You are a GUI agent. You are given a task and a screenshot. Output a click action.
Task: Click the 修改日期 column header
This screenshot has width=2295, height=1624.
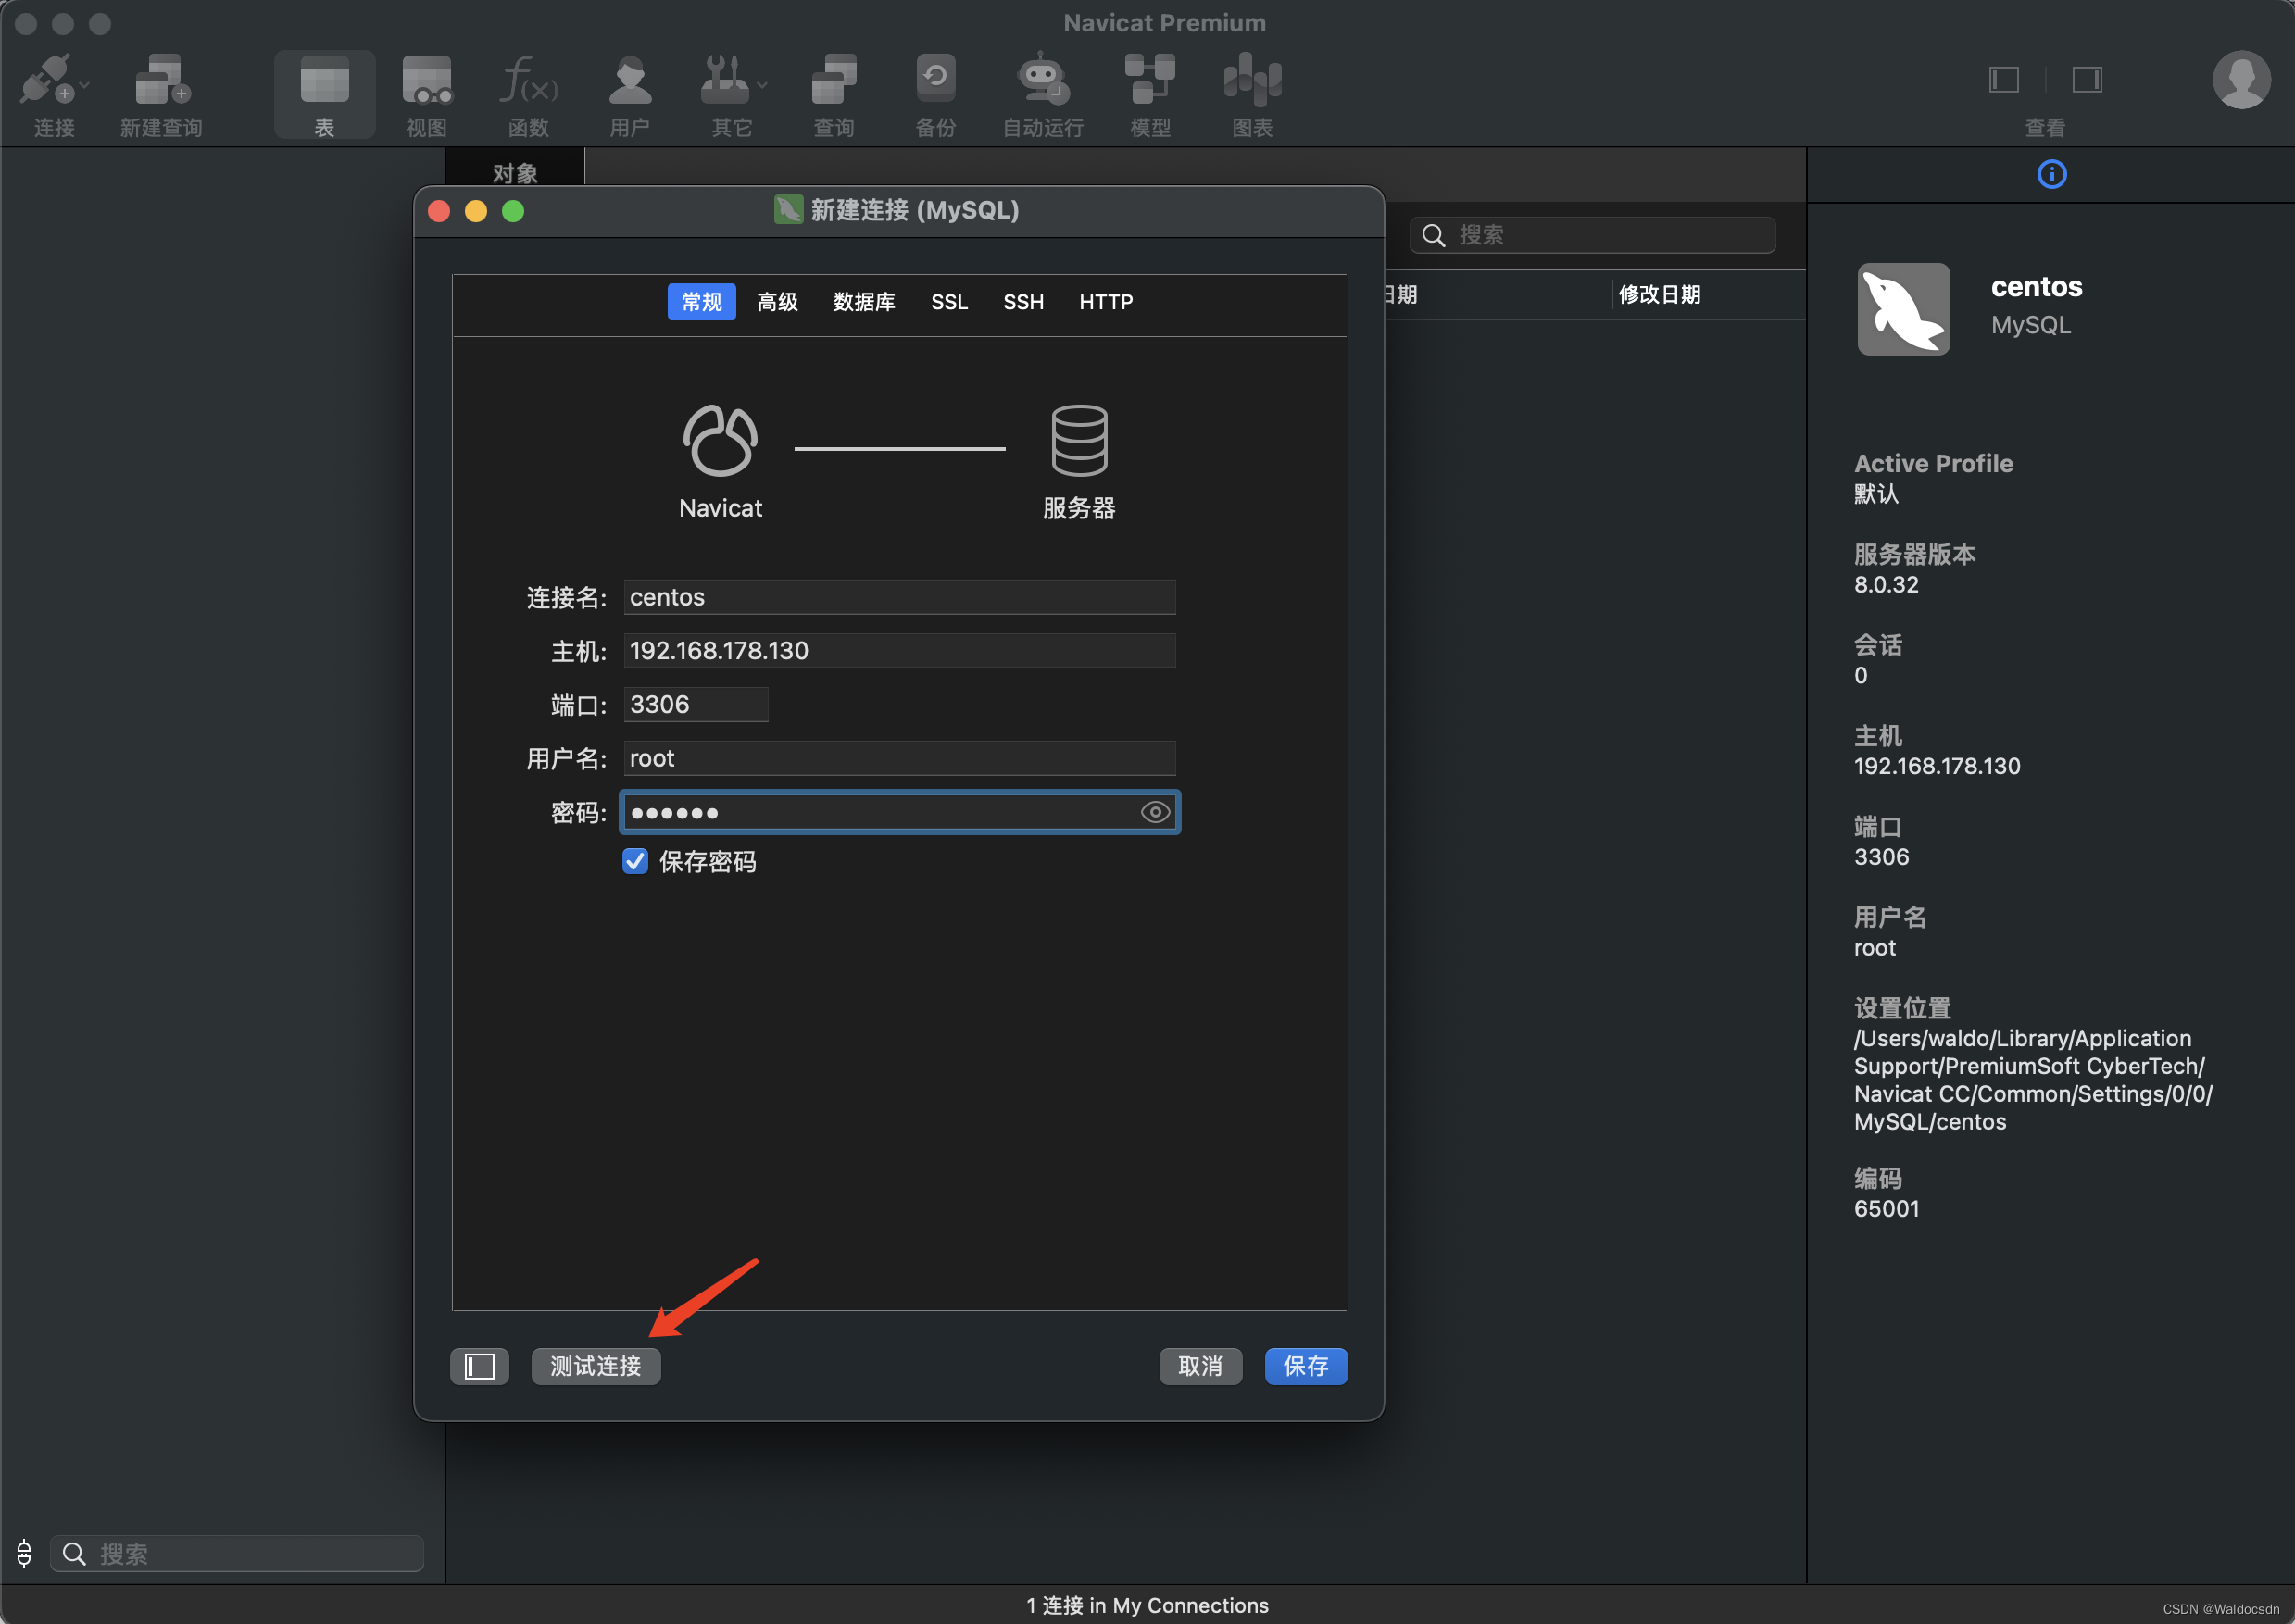click(1659, 294)
